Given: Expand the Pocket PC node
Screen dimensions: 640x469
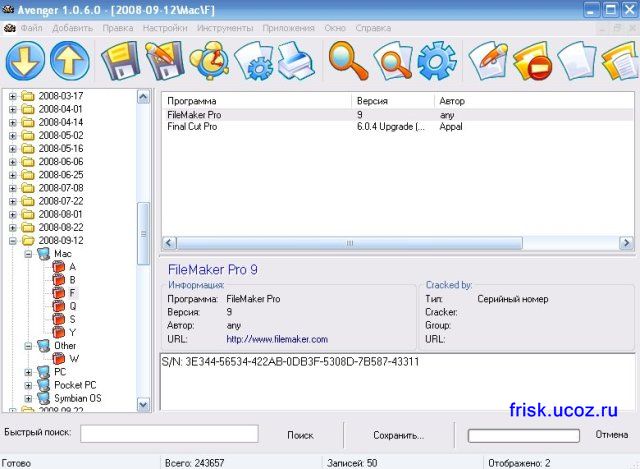Looking at the screenshot, I should pos(28,385).
